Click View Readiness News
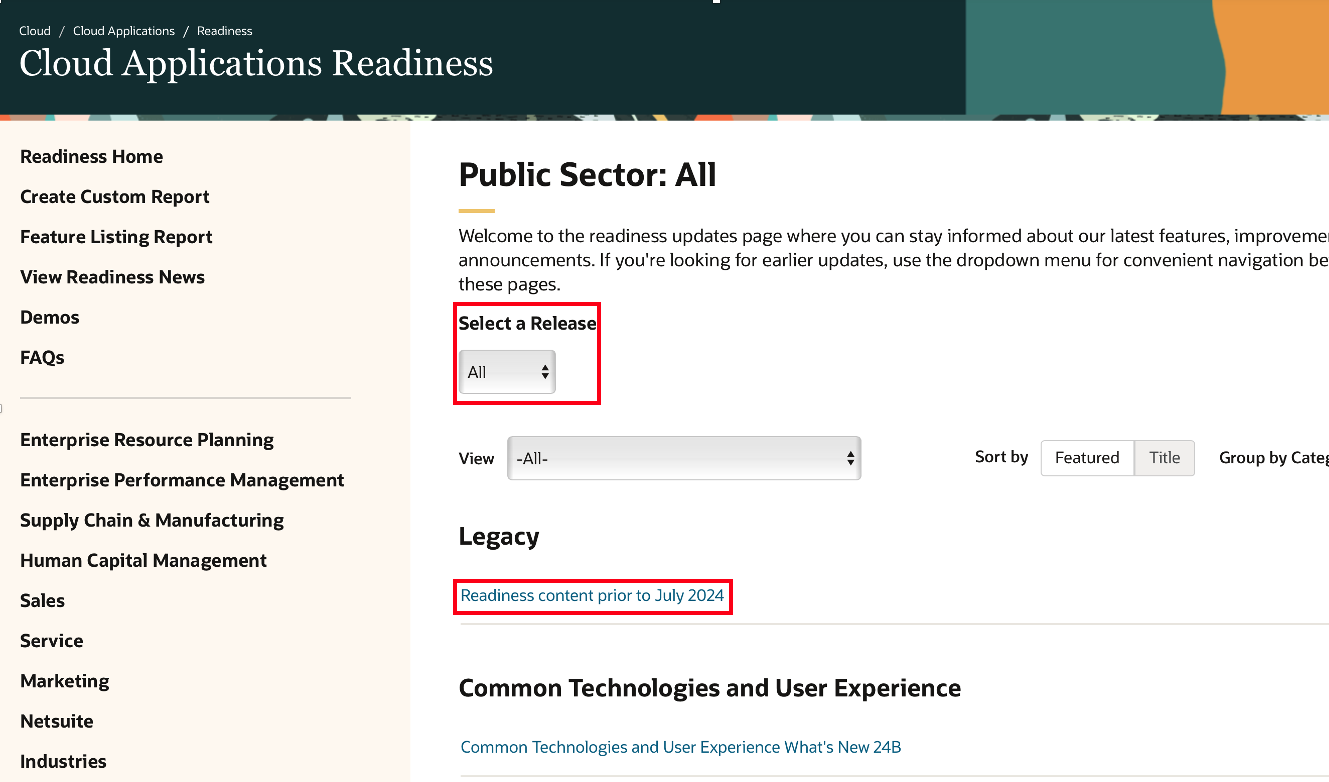The width and height of the screenshot is (1329, 782). [x=112, y=277]
